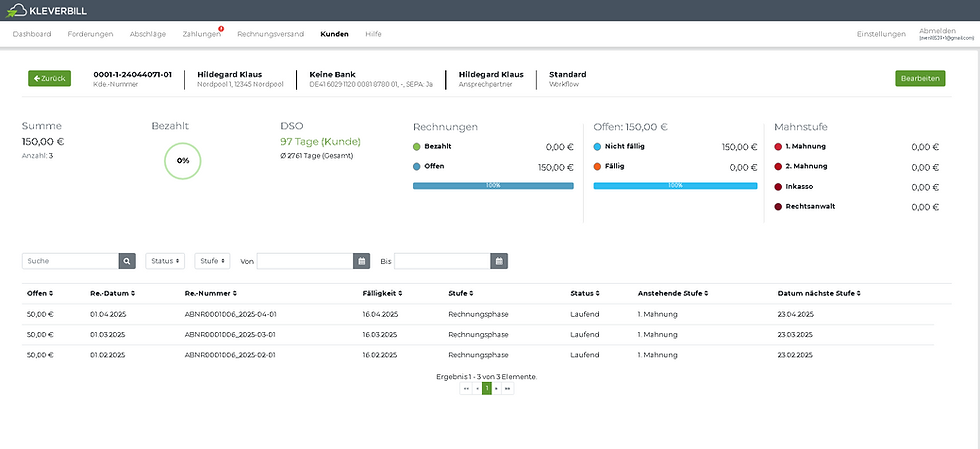This screenshot has width=980, height=449.
Task: Click due date 16.02.2025
Action: 380,355
